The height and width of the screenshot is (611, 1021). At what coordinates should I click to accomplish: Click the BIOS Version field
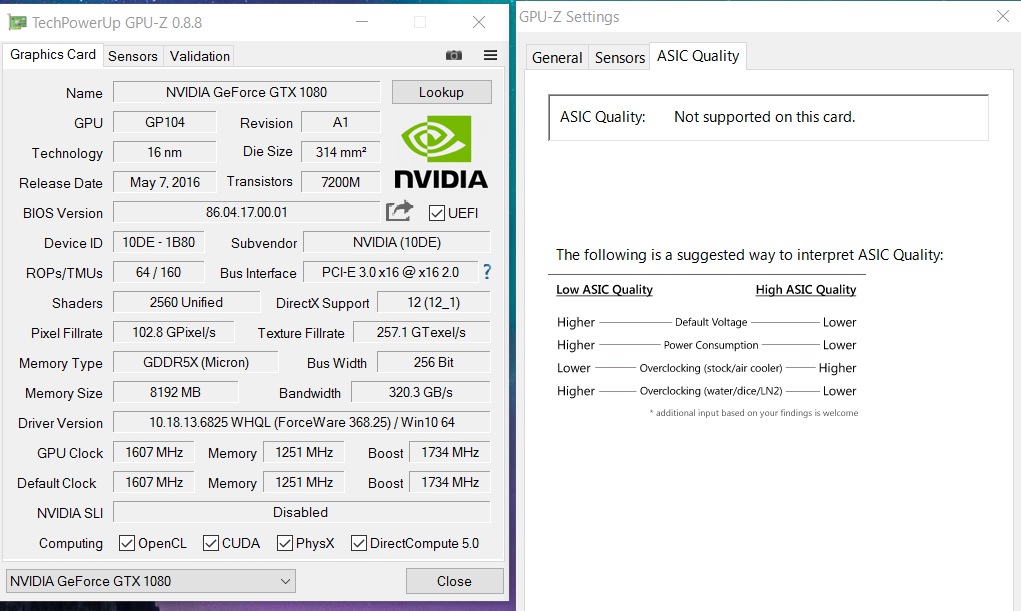(x=246, y=212)
